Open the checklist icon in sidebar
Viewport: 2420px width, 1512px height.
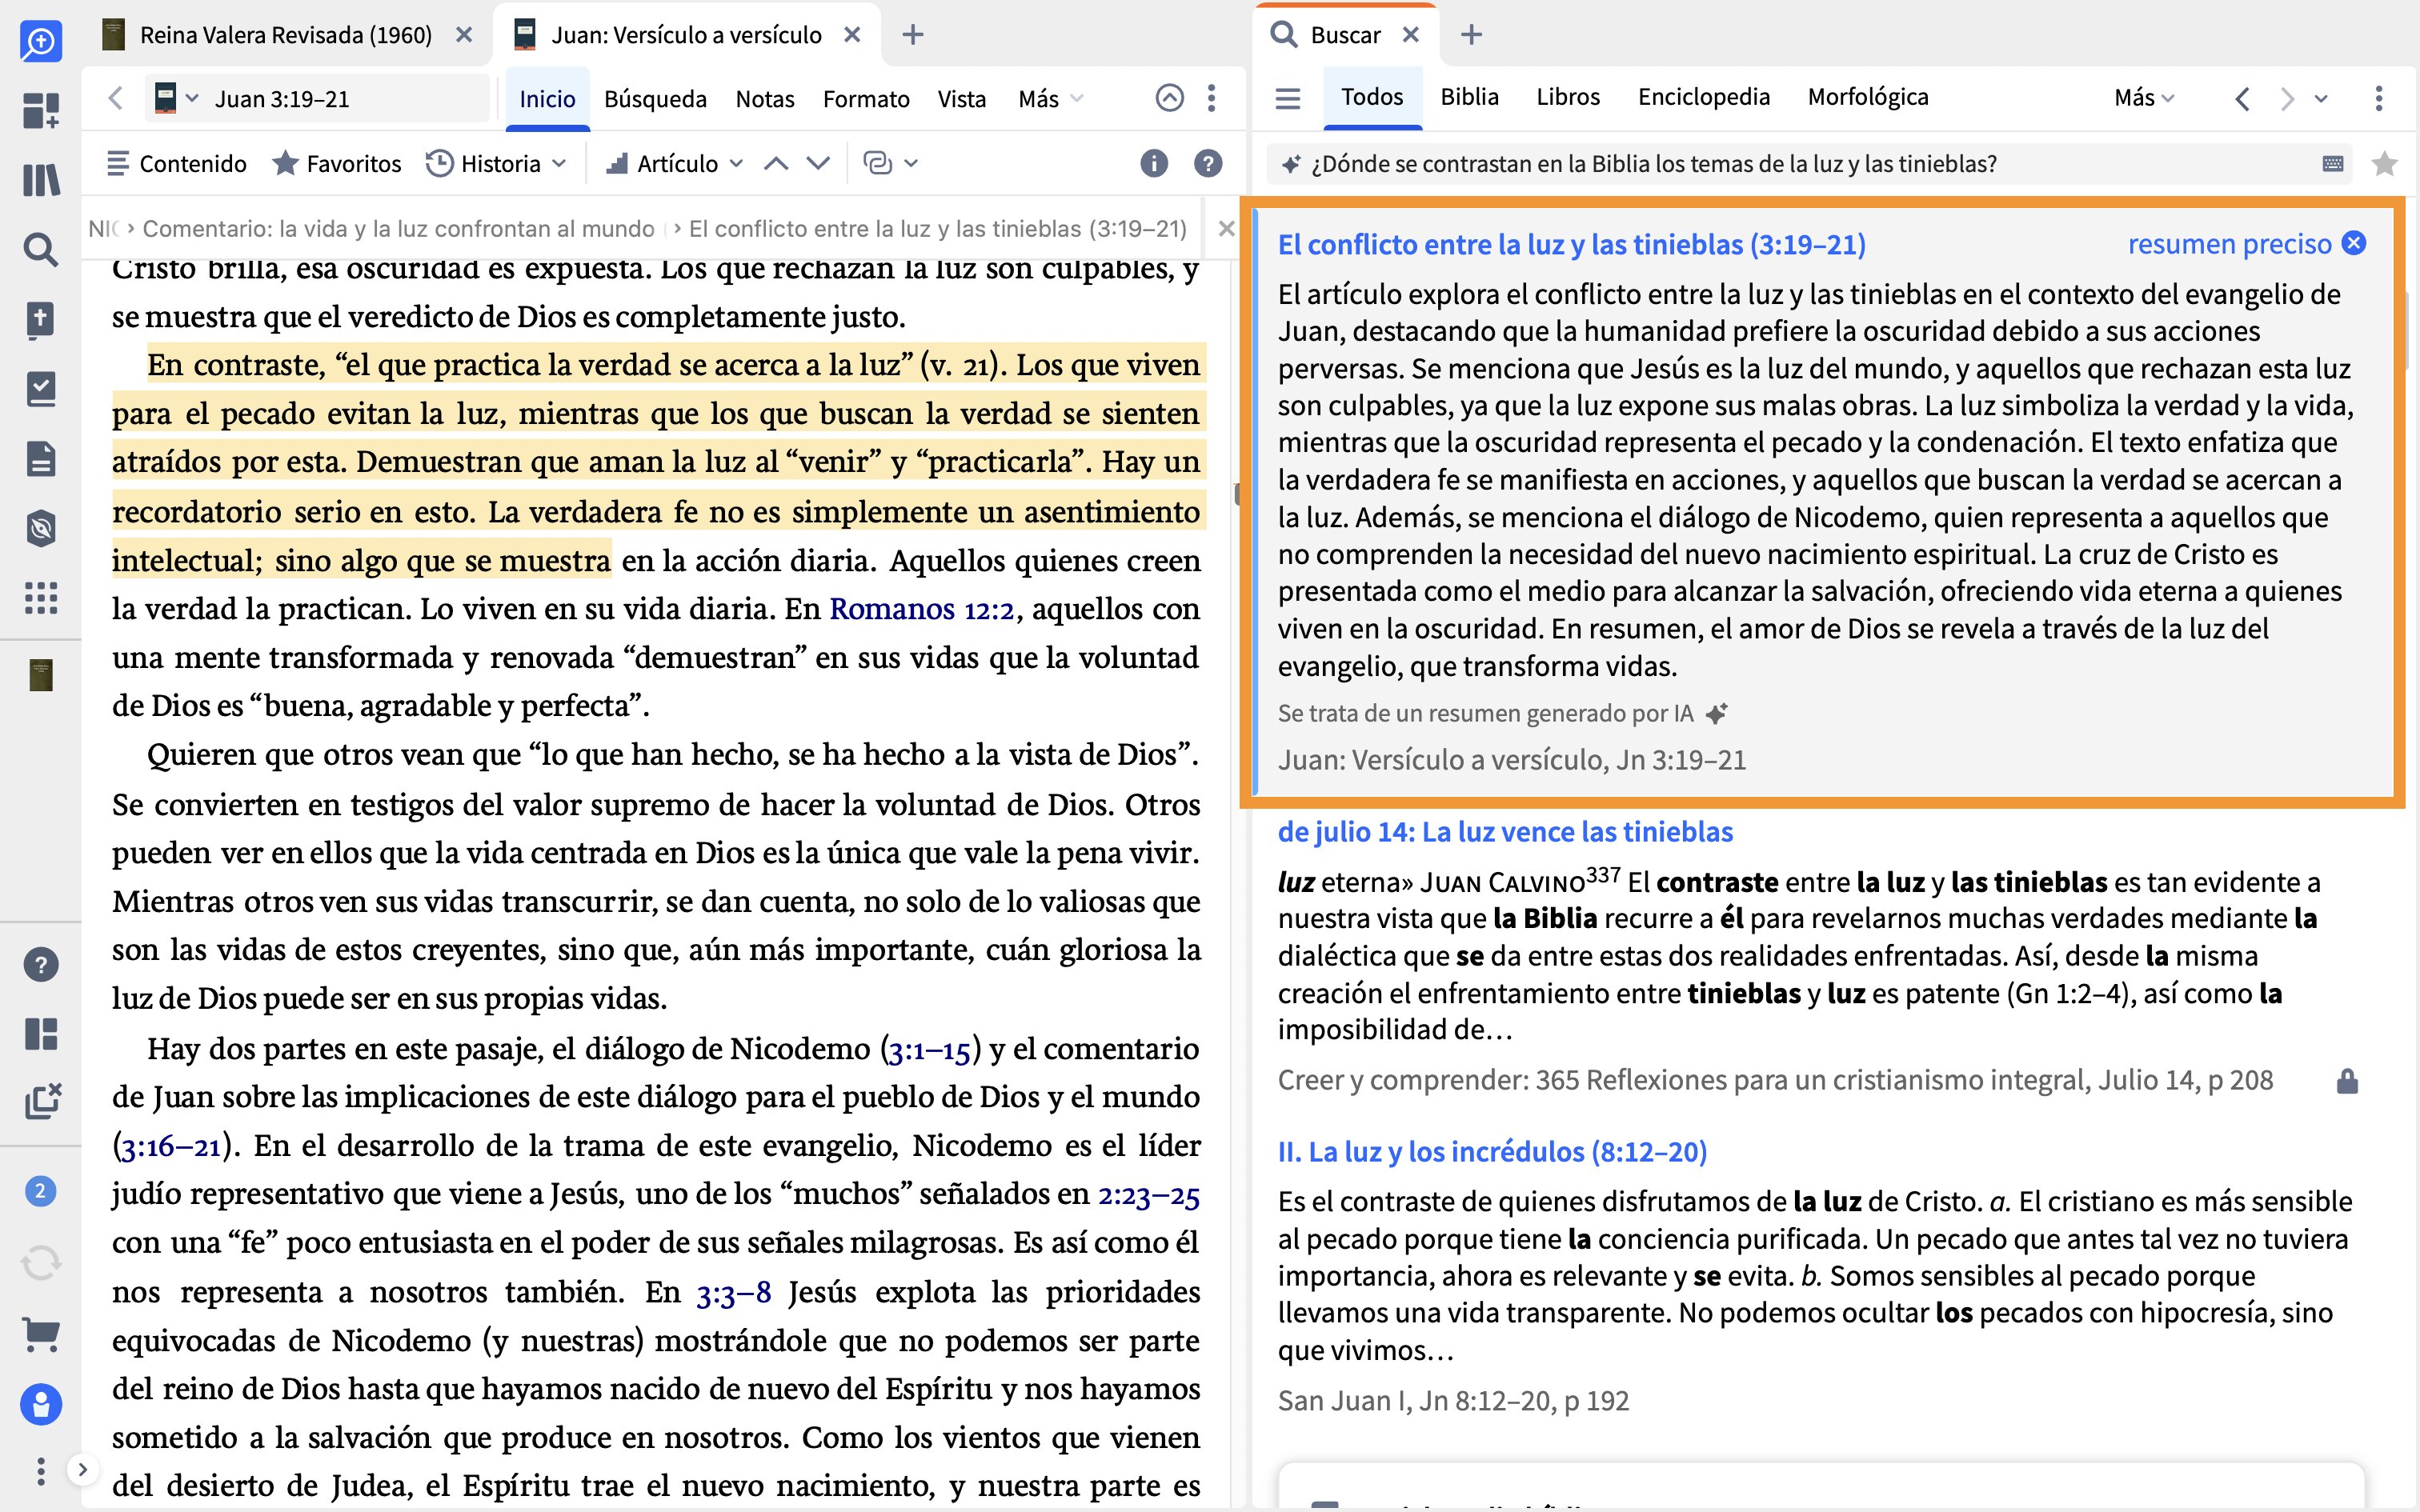coord(41,389)
